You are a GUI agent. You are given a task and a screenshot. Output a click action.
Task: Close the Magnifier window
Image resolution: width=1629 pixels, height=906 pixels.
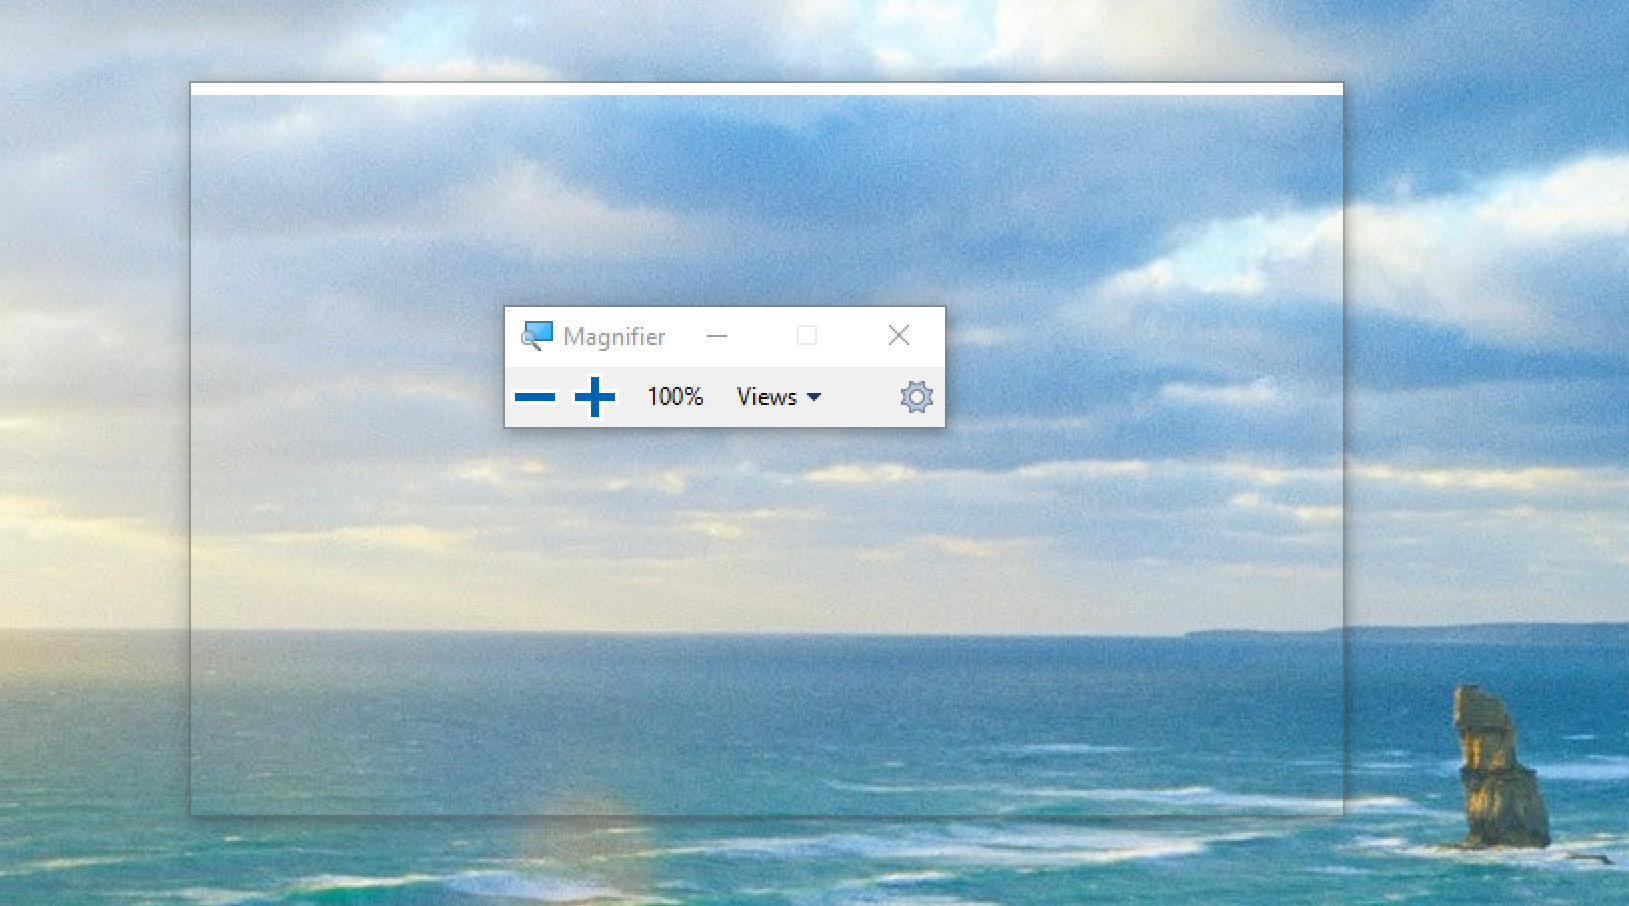[x=899, y=335]
